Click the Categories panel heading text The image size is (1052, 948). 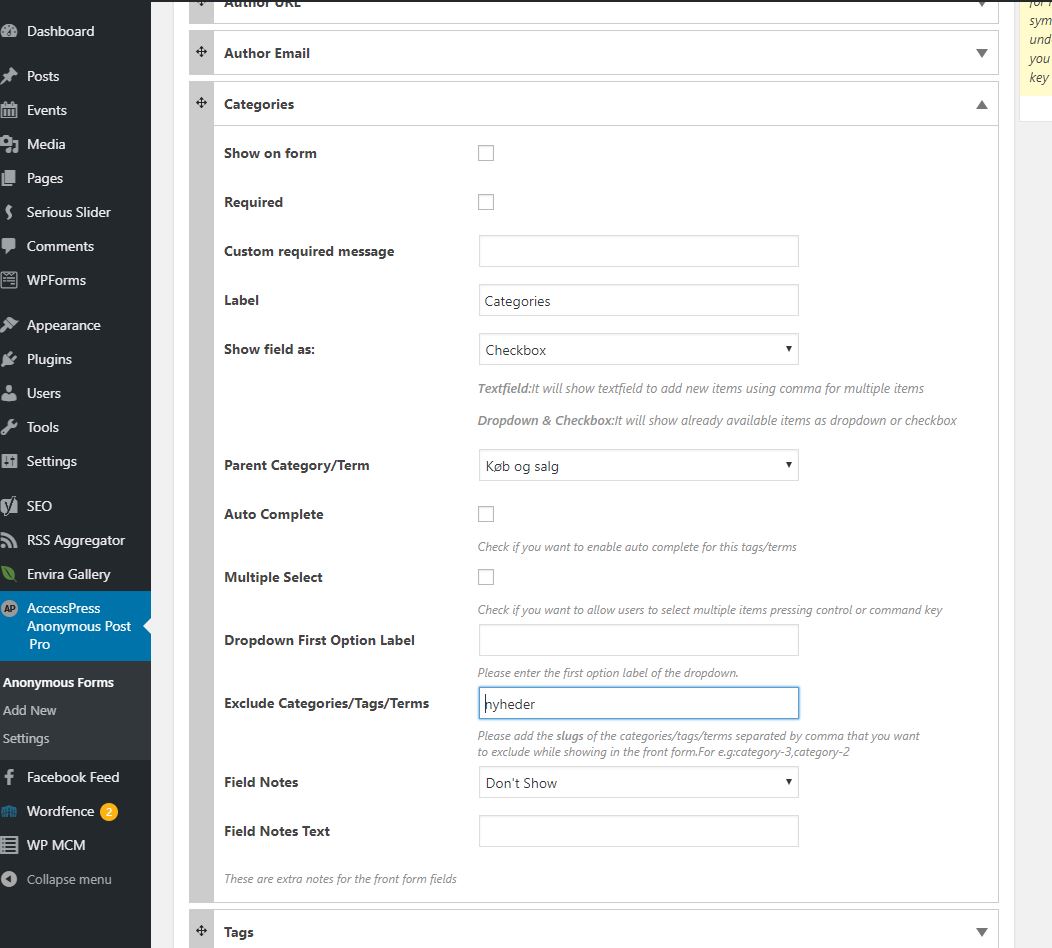[259, 104]
